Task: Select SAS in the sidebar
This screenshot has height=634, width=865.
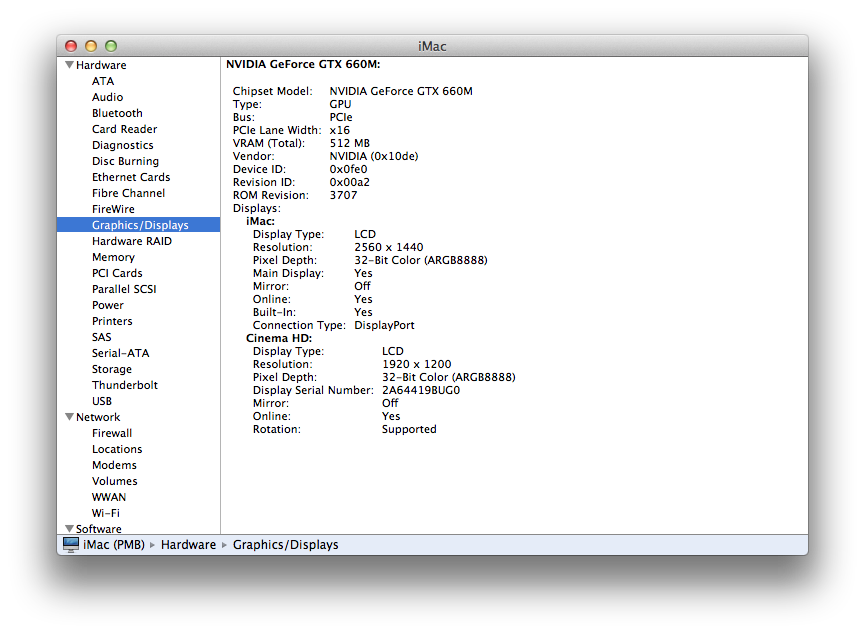Action: tap(102, 337)
